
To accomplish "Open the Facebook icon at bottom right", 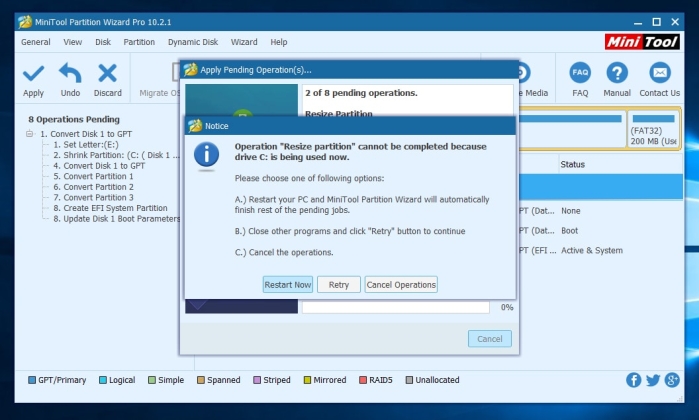I will pos(633,380).
